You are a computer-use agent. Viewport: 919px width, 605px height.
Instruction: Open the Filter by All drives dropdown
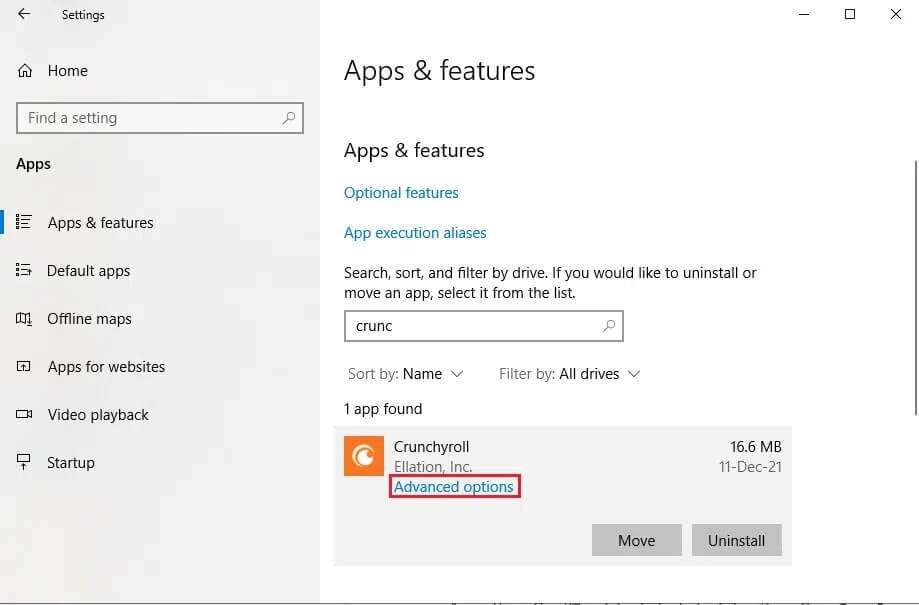(x=569, y=374)
